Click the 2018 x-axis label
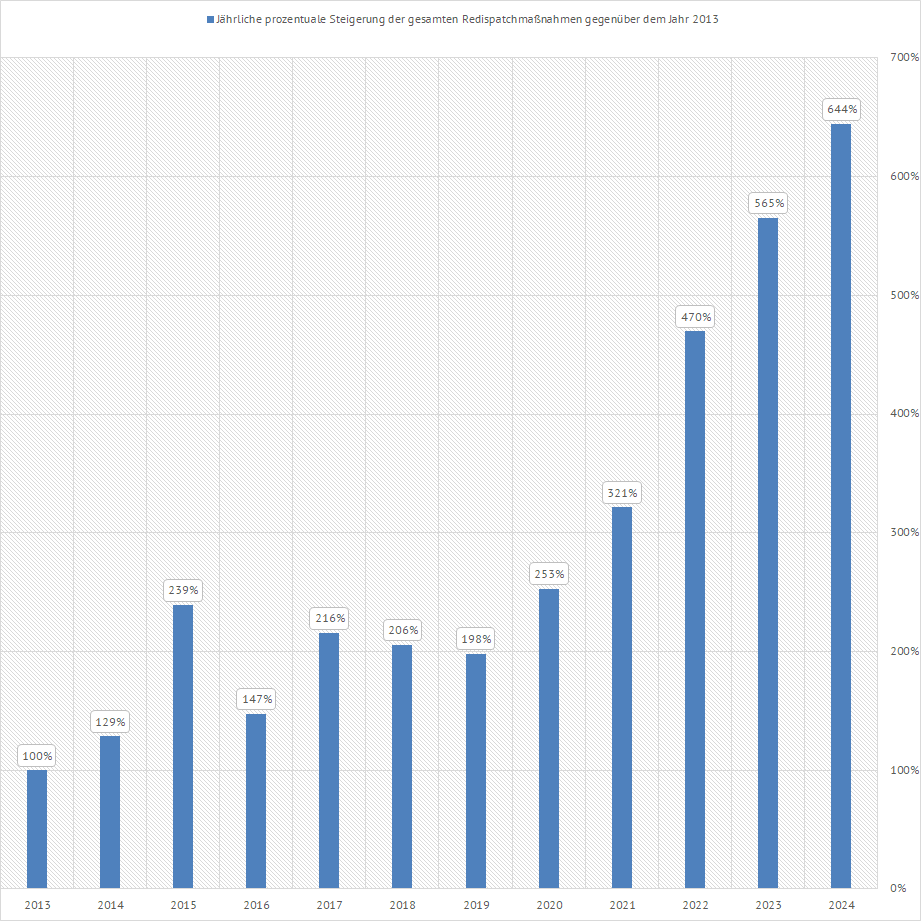This screenshot has height=921, width=921. pos(402,905)
